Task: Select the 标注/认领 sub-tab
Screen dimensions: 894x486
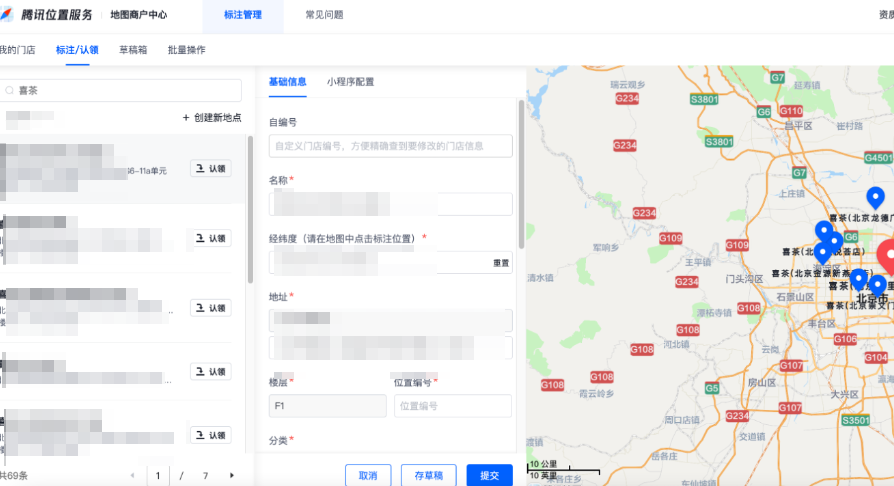Action: pos(77,50)
